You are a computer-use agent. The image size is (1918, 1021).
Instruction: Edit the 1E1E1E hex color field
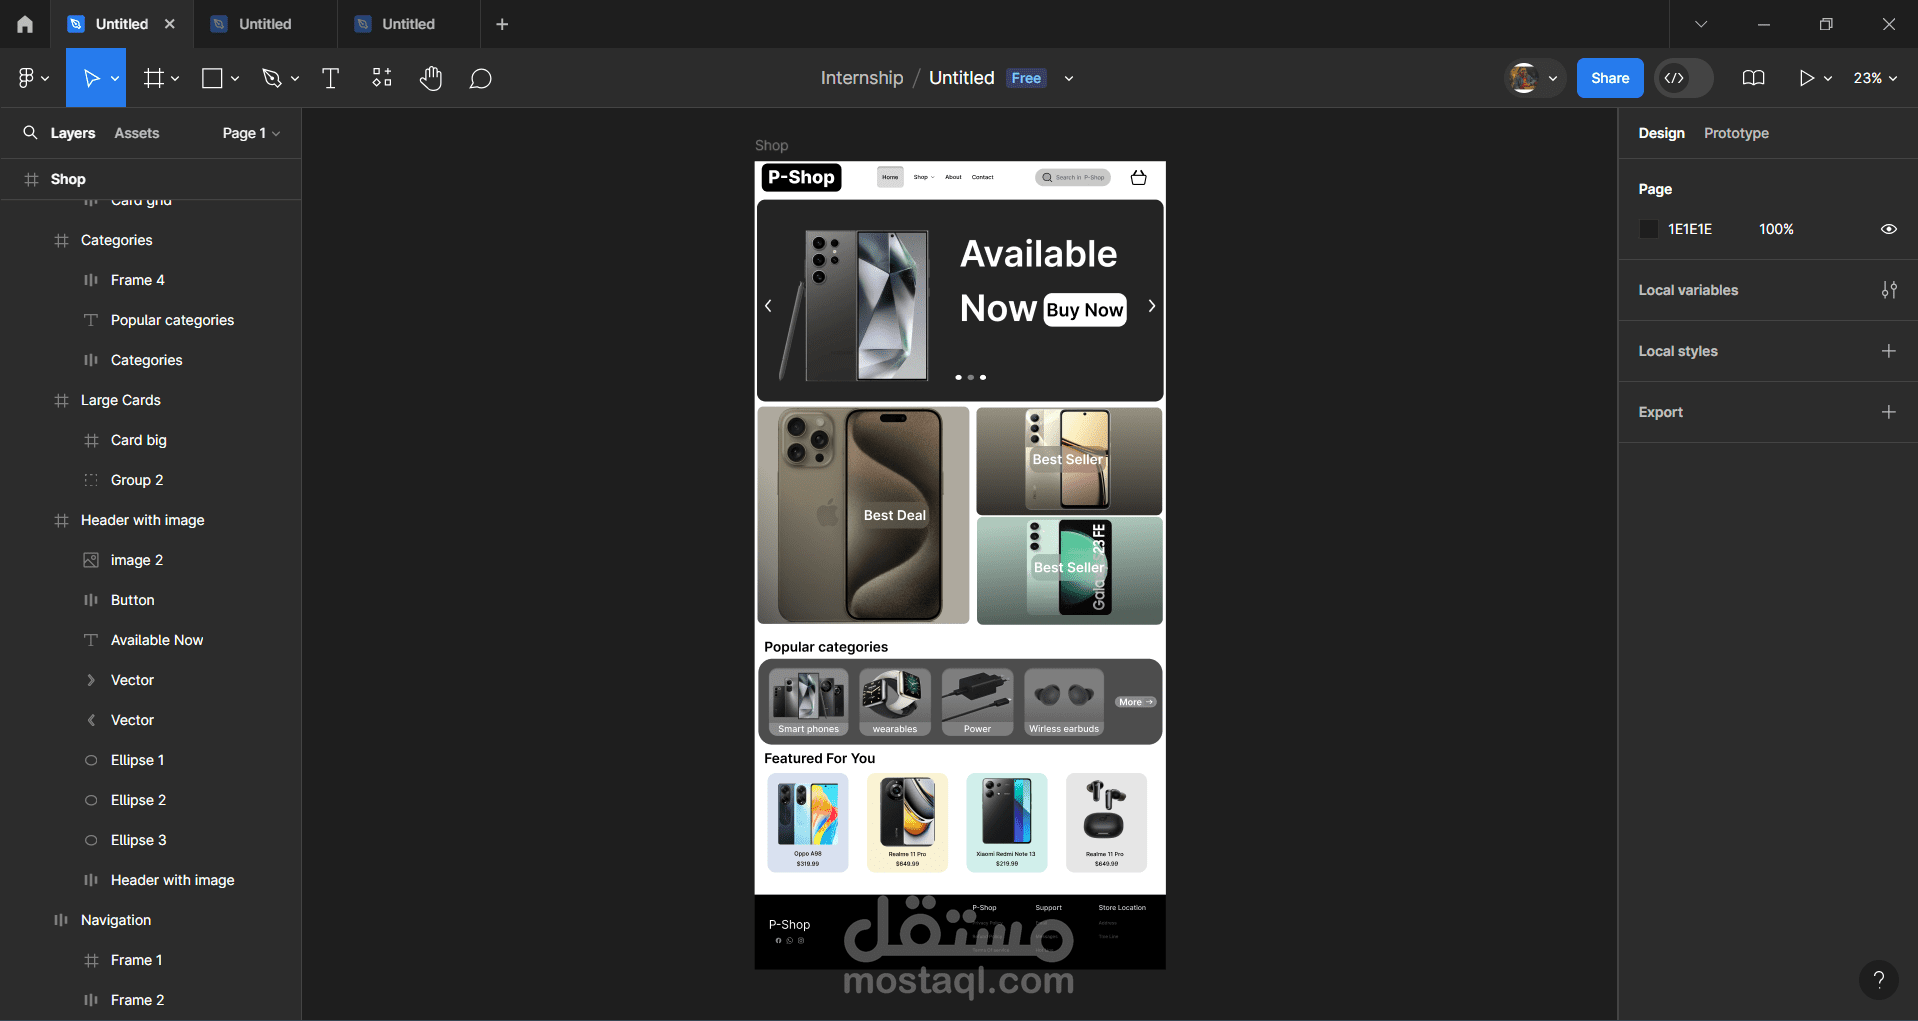coord(1690,229)
